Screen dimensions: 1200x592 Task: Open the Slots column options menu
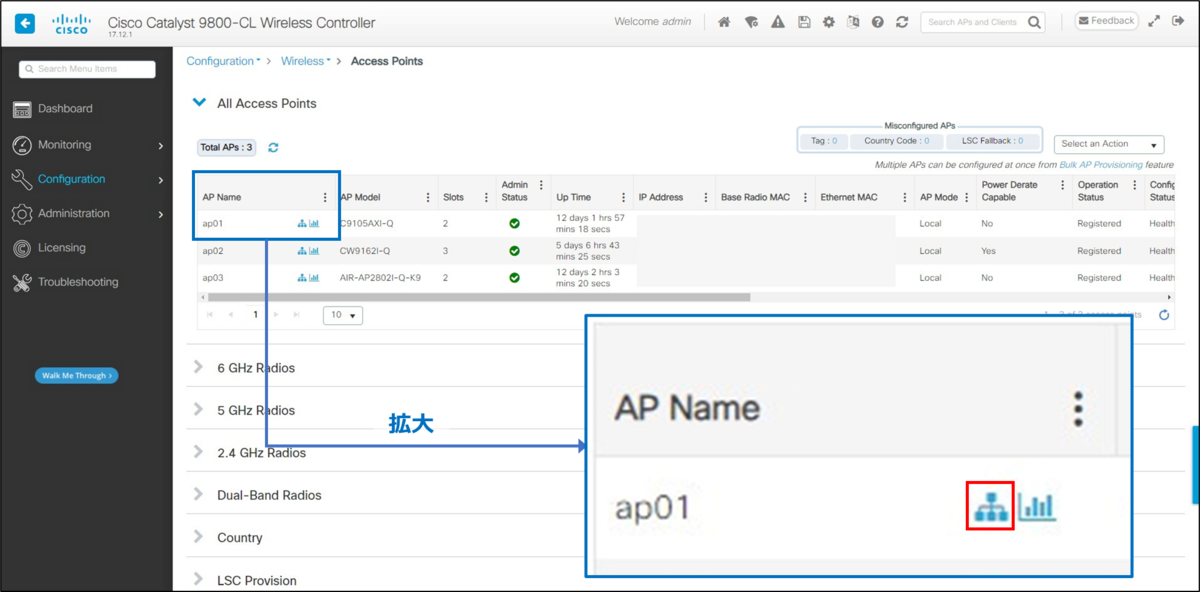click(486, 197)
